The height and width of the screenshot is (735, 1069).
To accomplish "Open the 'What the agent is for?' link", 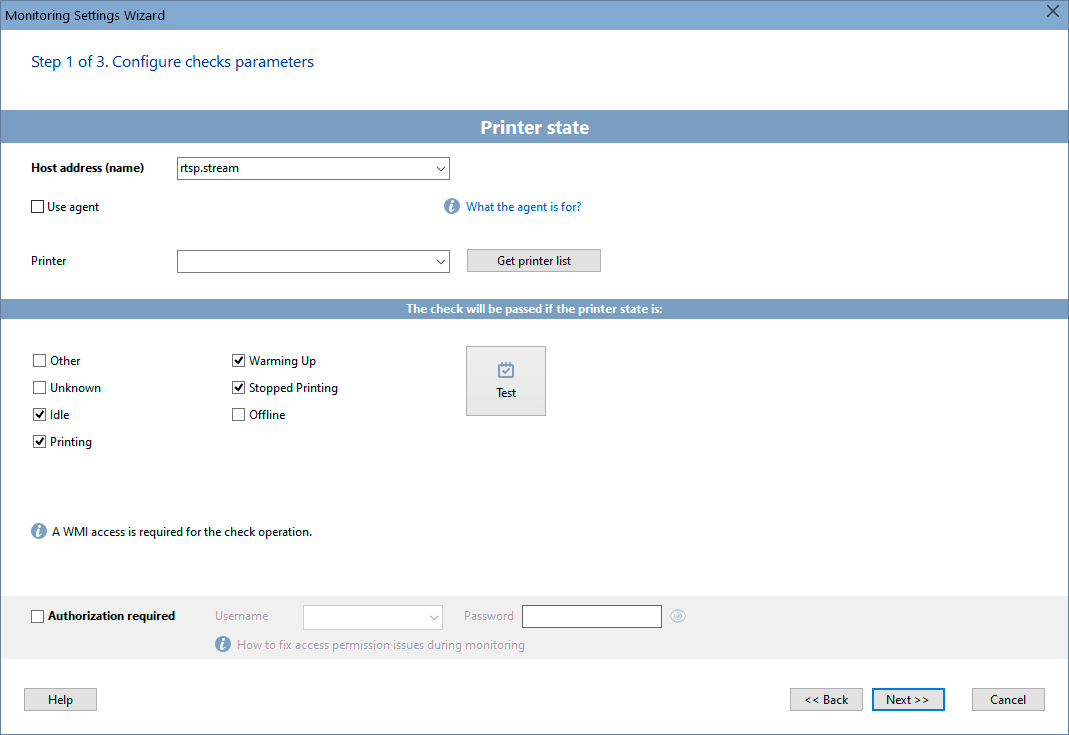I will click(523, 206).
